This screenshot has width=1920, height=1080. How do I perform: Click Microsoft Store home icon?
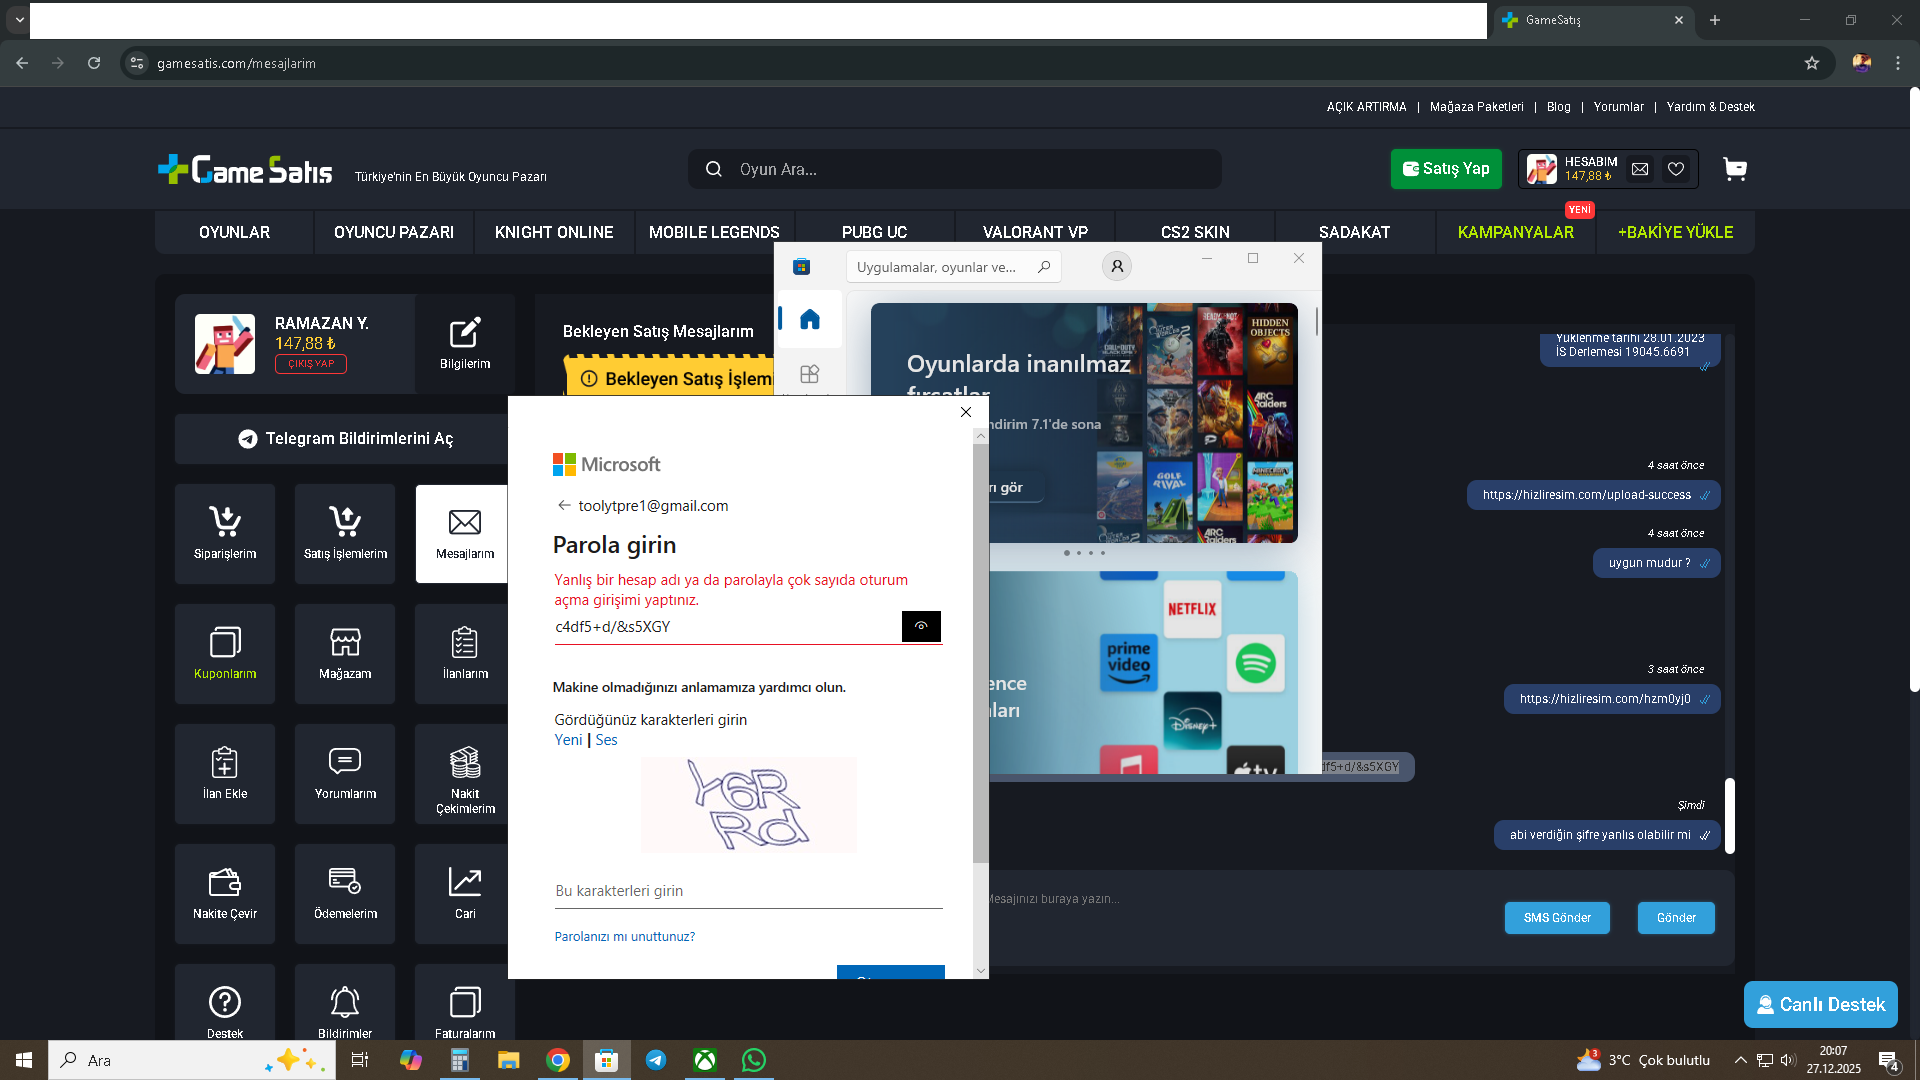[810, 319]
